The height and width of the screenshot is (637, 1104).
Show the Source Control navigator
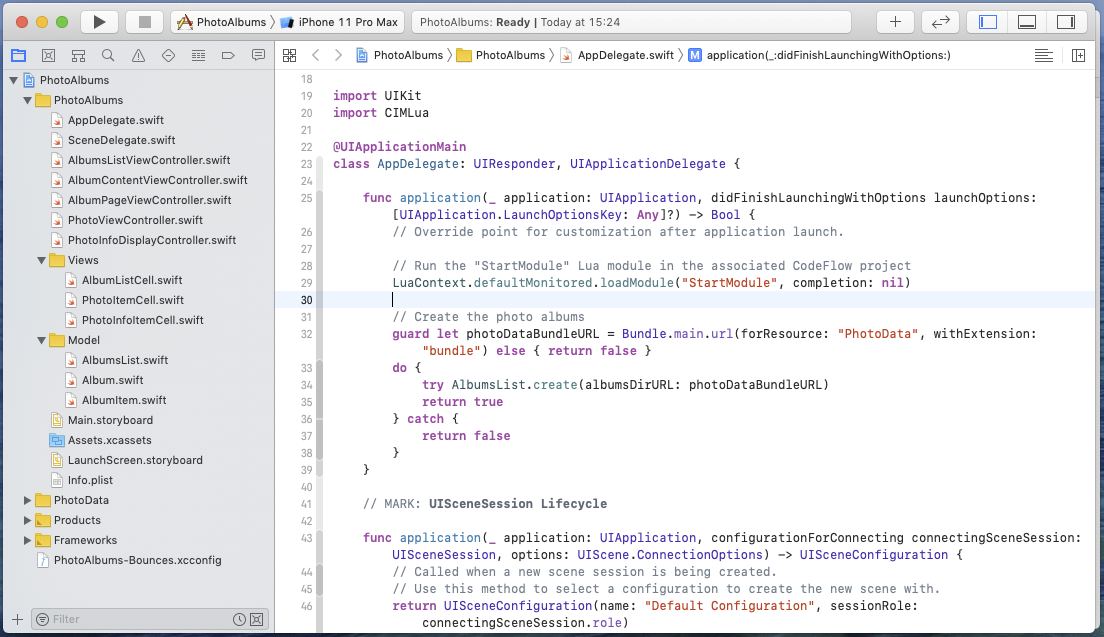coord(49,55)
